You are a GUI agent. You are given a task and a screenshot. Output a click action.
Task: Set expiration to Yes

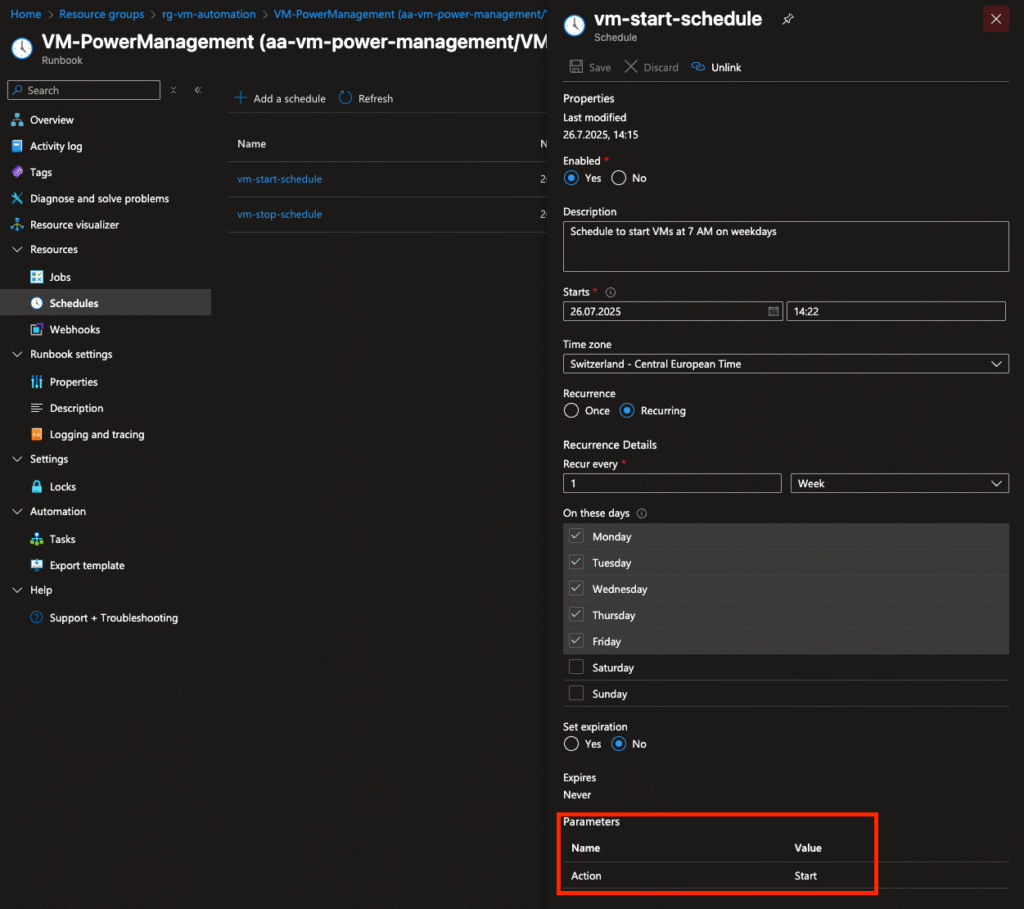pyautogui.click(x=571, y=743)
